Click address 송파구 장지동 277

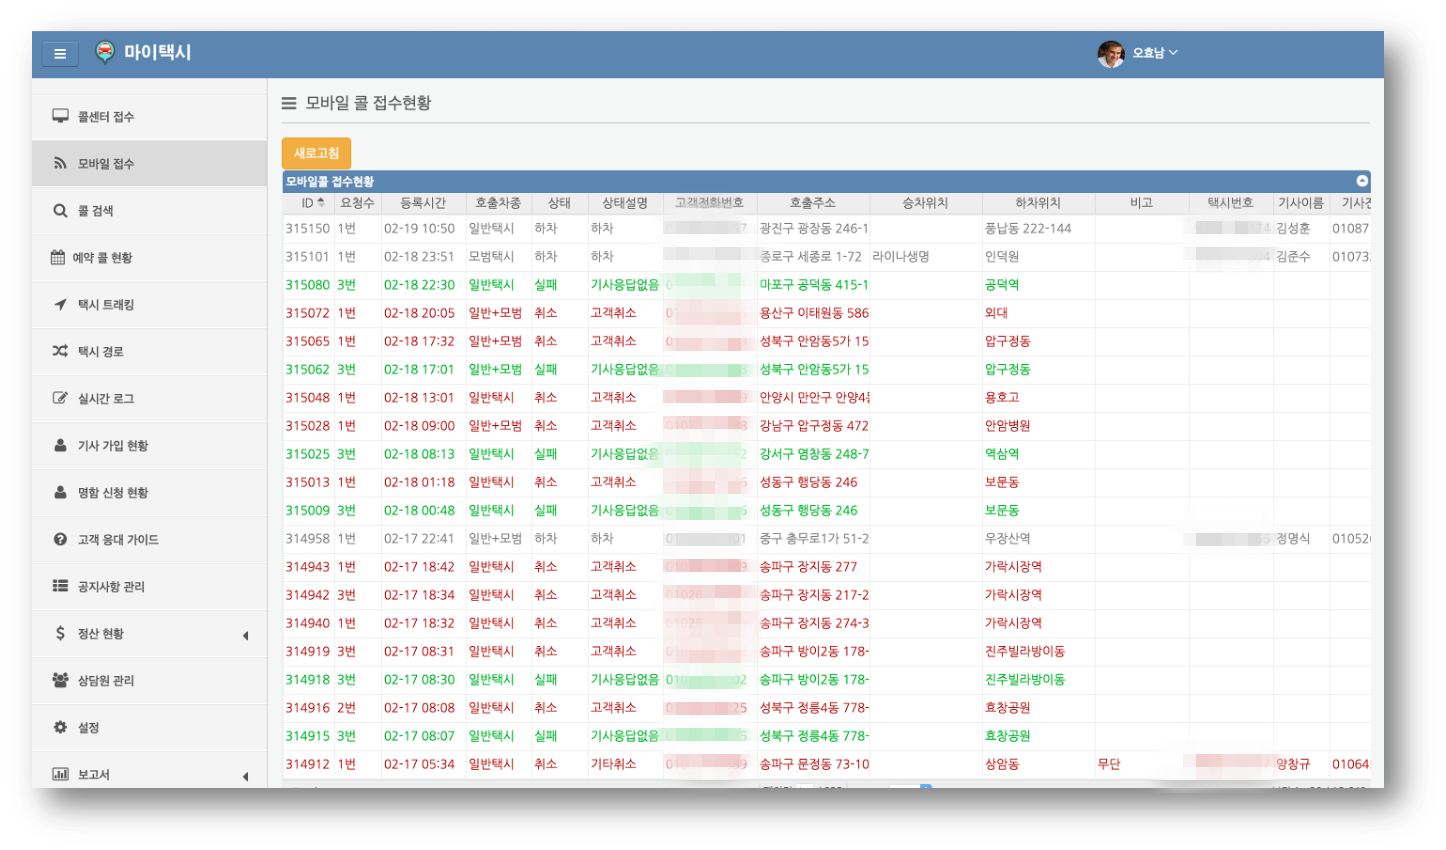coord(808,566)
